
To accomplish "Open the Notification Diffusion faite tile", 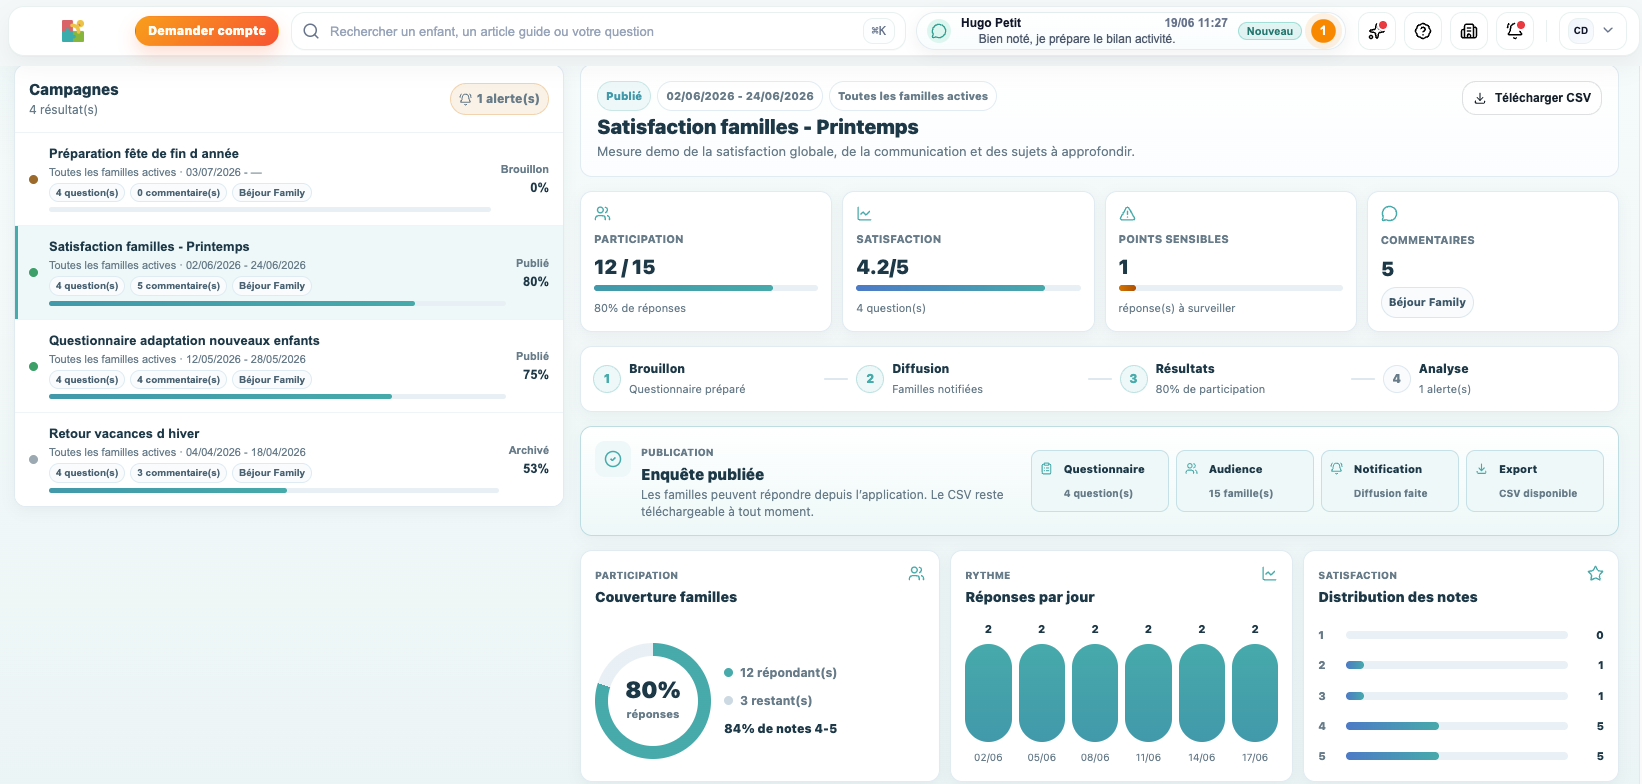I will 1390,481.
